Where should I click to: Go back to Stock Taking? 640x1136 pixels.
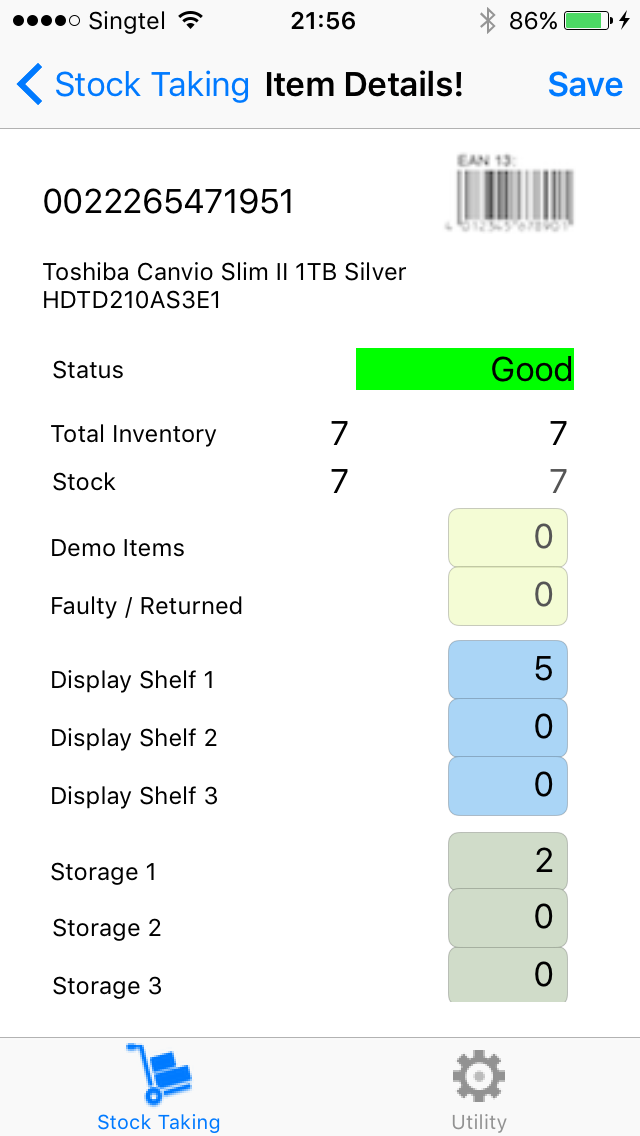point(151,85)
